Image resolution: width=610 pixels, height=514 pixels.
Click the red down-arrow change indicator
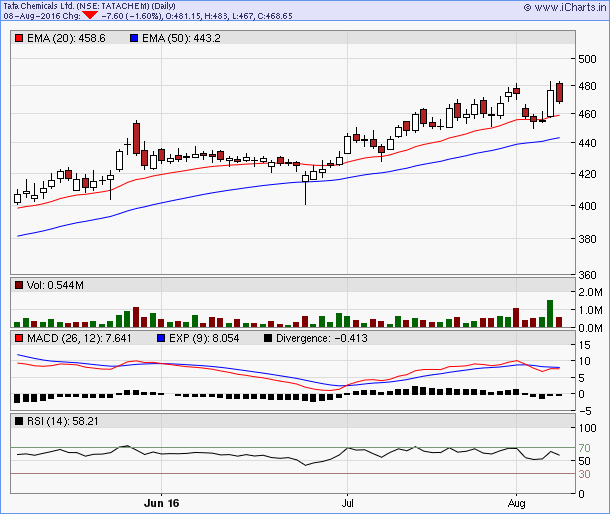[90, 15]
